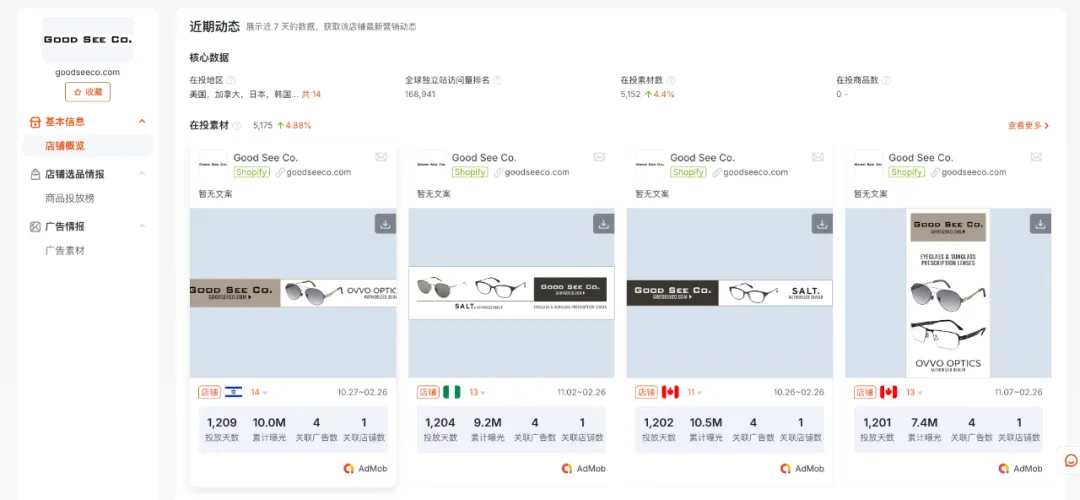Click the envelope icon on the 1,201-day card
The image size is (1080, 500).
[1036, 157]
